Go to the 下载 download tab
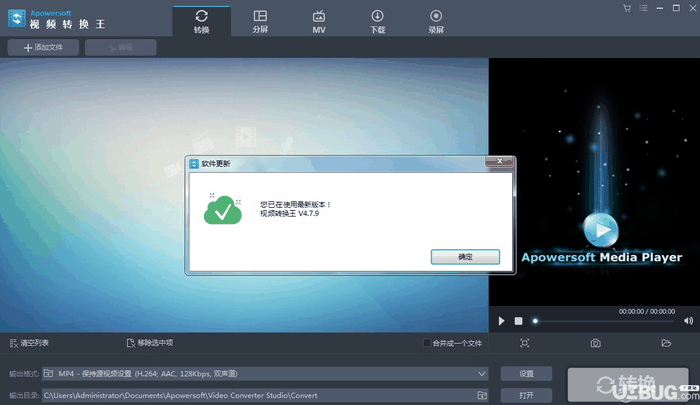The width and height of the screenshot is (700, 405). pos(377,21)
